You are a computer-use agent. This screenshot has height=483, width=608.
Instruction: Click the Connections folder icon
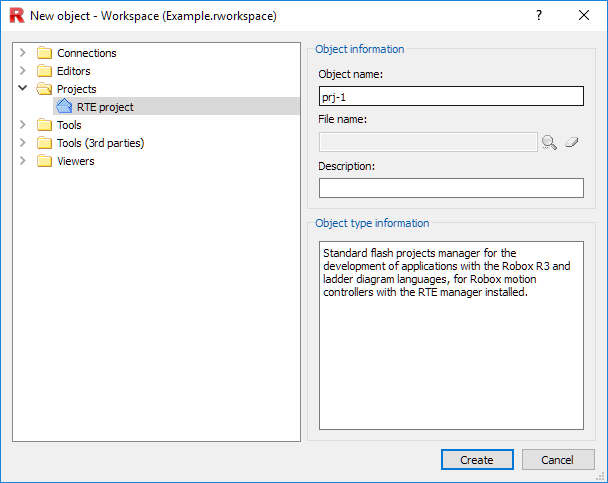click(44, 53)
